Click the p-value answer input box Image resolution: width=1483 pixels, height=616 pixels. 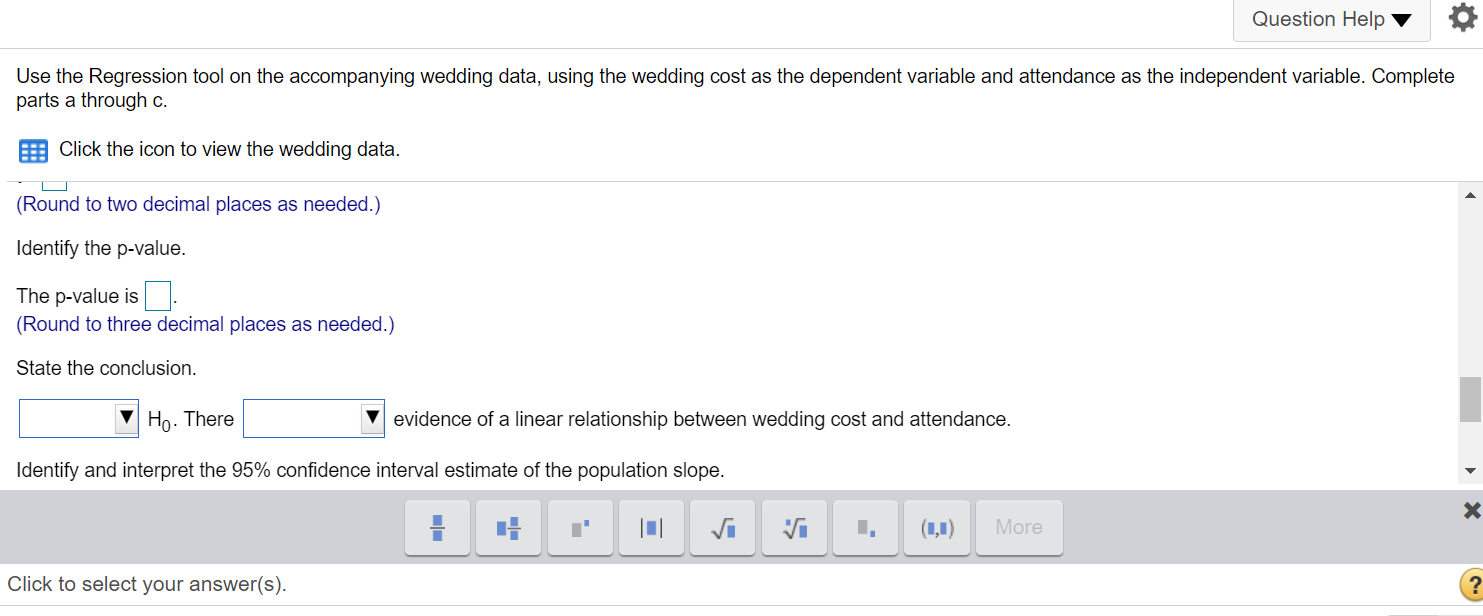[x=157, y=296]
